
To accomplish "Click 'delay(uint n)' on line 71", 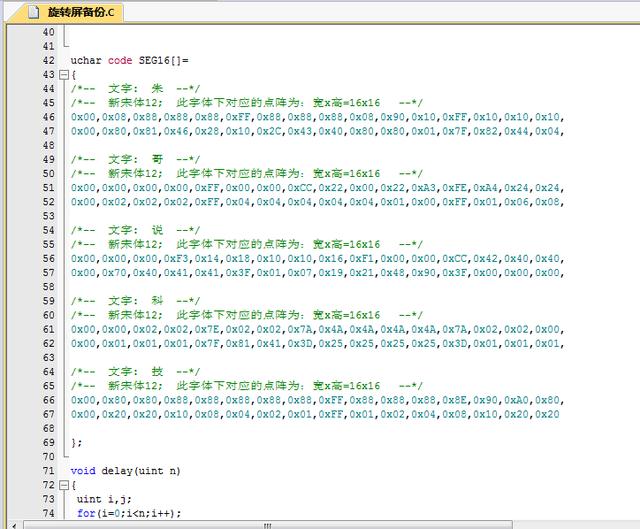I will coord(141,471).
